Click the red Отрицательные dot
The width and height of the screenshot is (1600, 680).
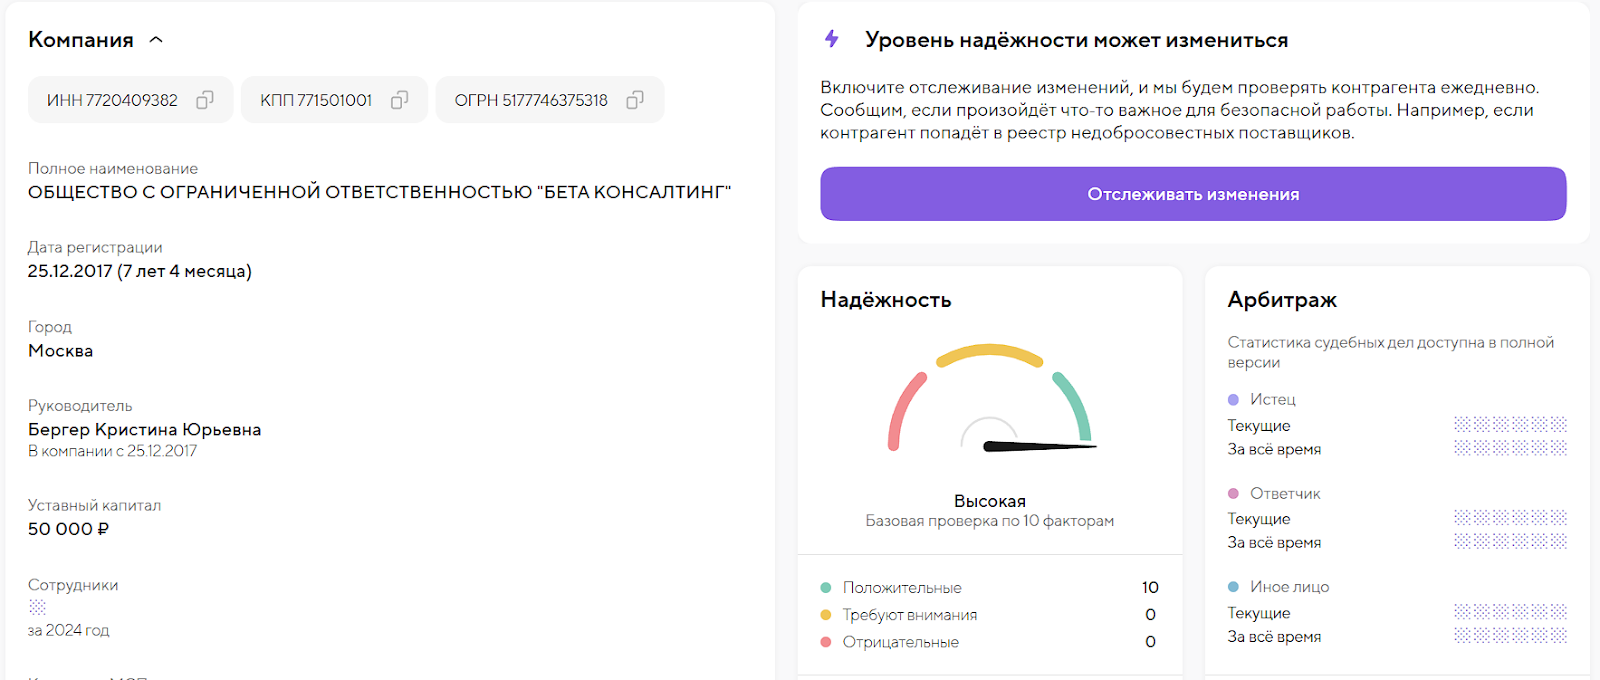tap(826, 642)
